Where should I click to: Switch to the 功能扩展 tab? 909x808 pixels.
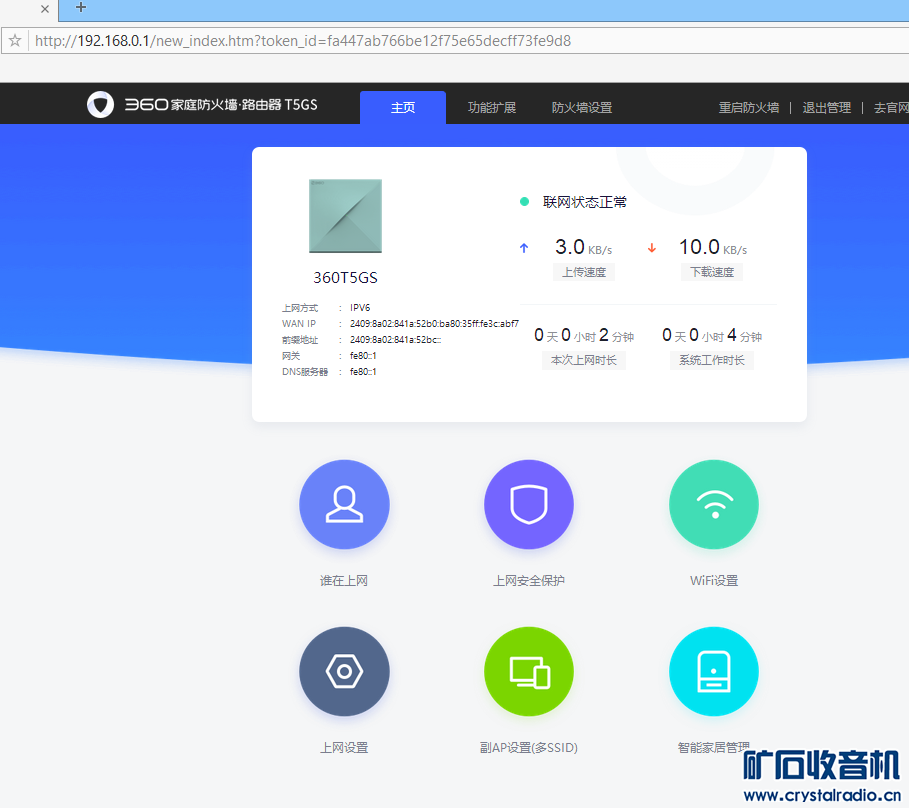tap(492, 107)
